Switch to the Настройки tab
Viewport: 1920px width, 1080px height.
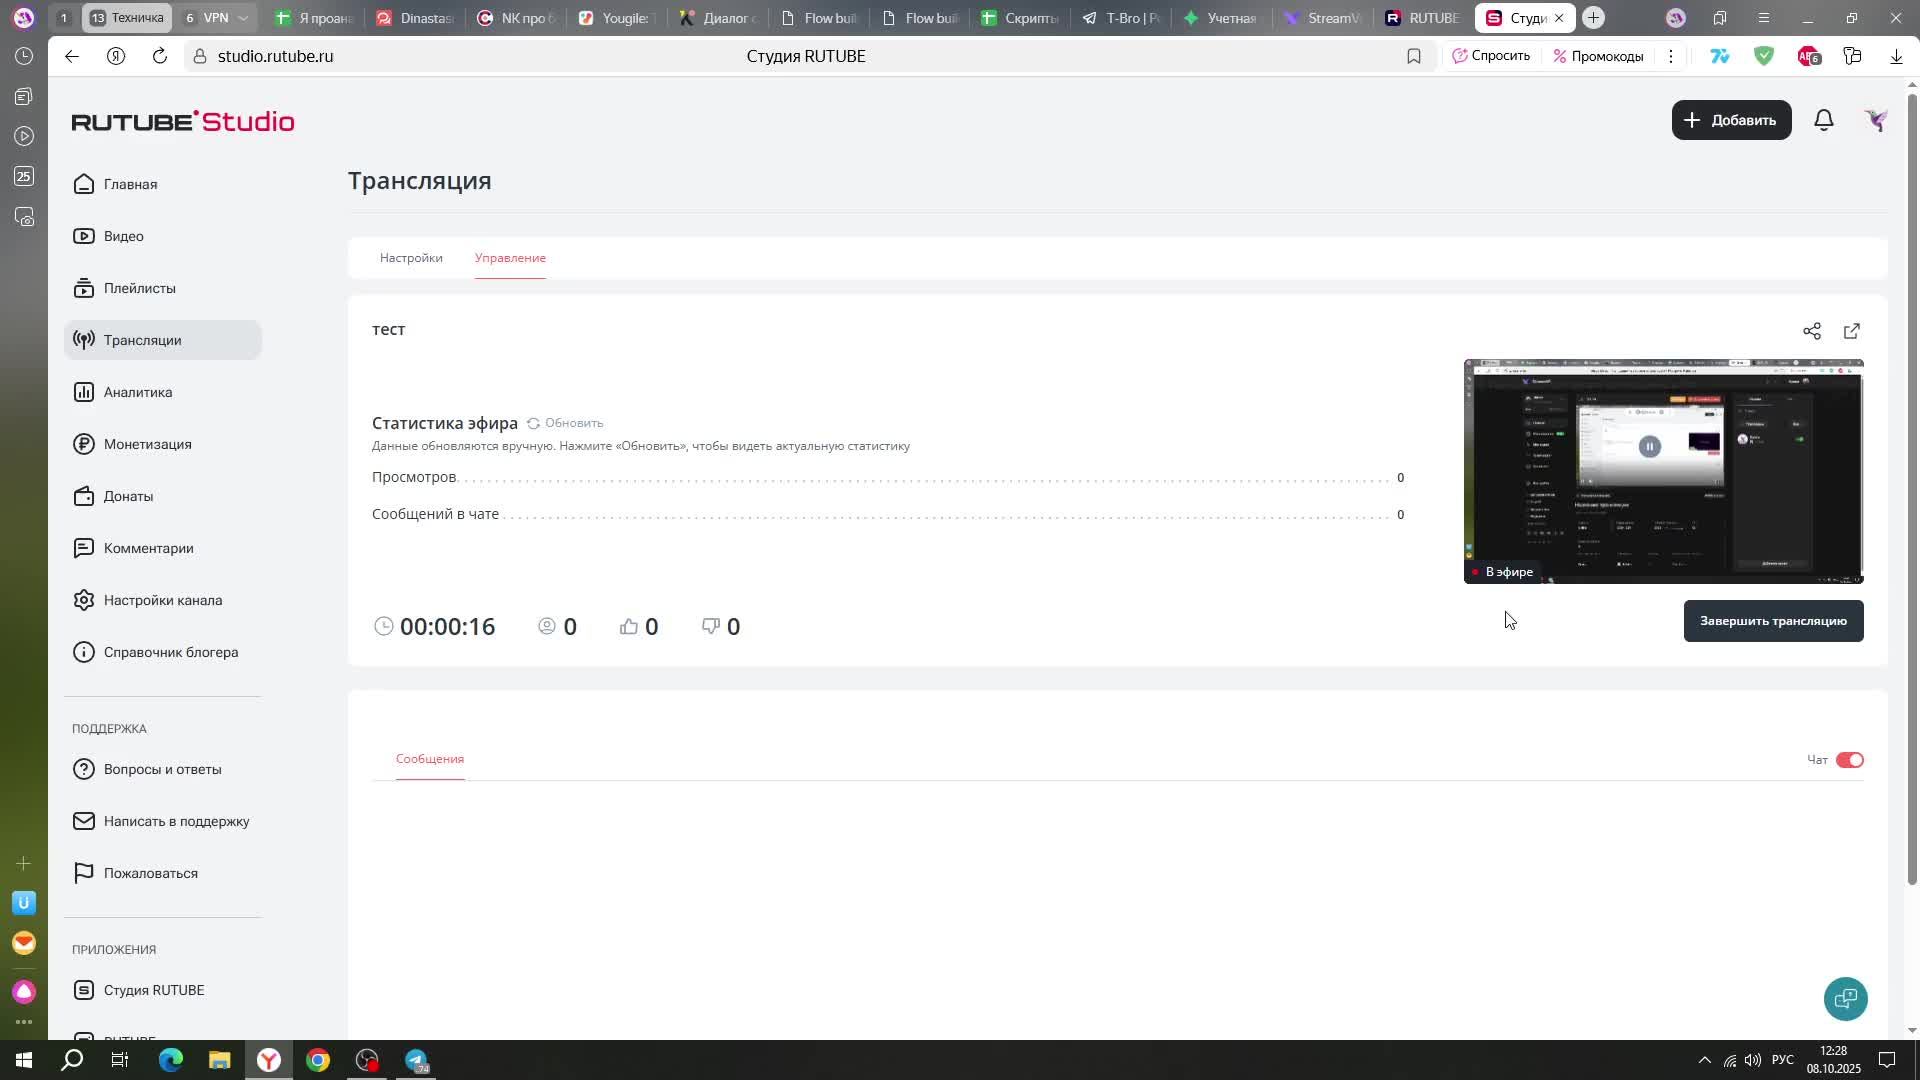coord(411,258)
